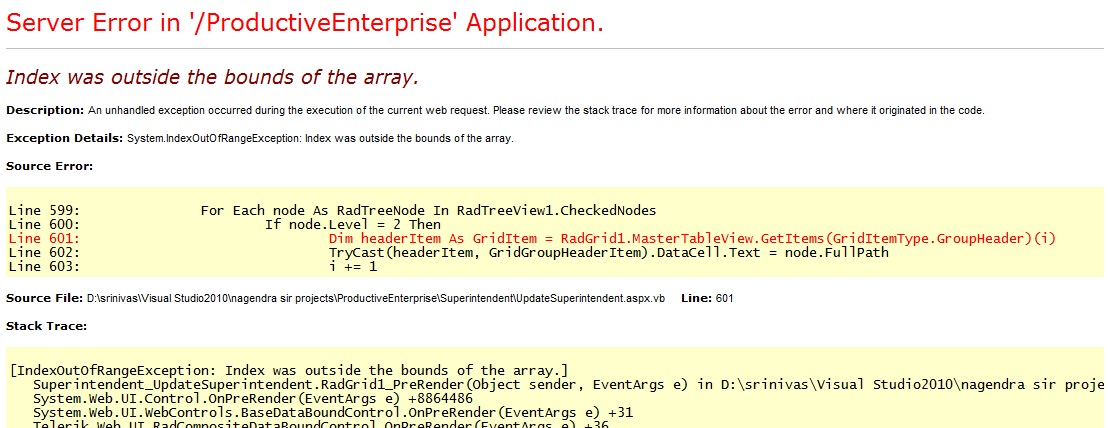Select the italic 'Index was outside the bounds' message
The image size is (1108, 428).
pyautogui.click(x=212, y=78)
